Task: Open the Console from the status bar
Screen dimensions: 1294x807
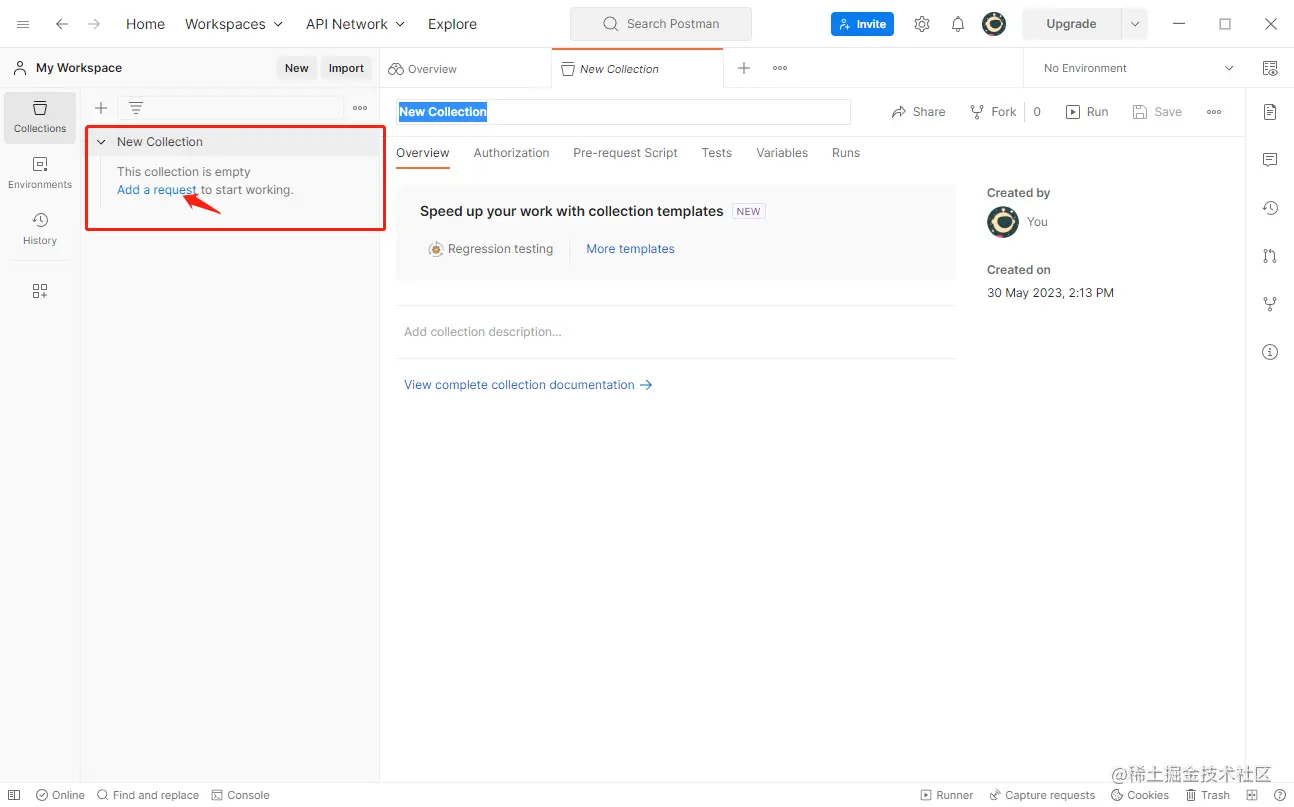Action: pos(240,795)
